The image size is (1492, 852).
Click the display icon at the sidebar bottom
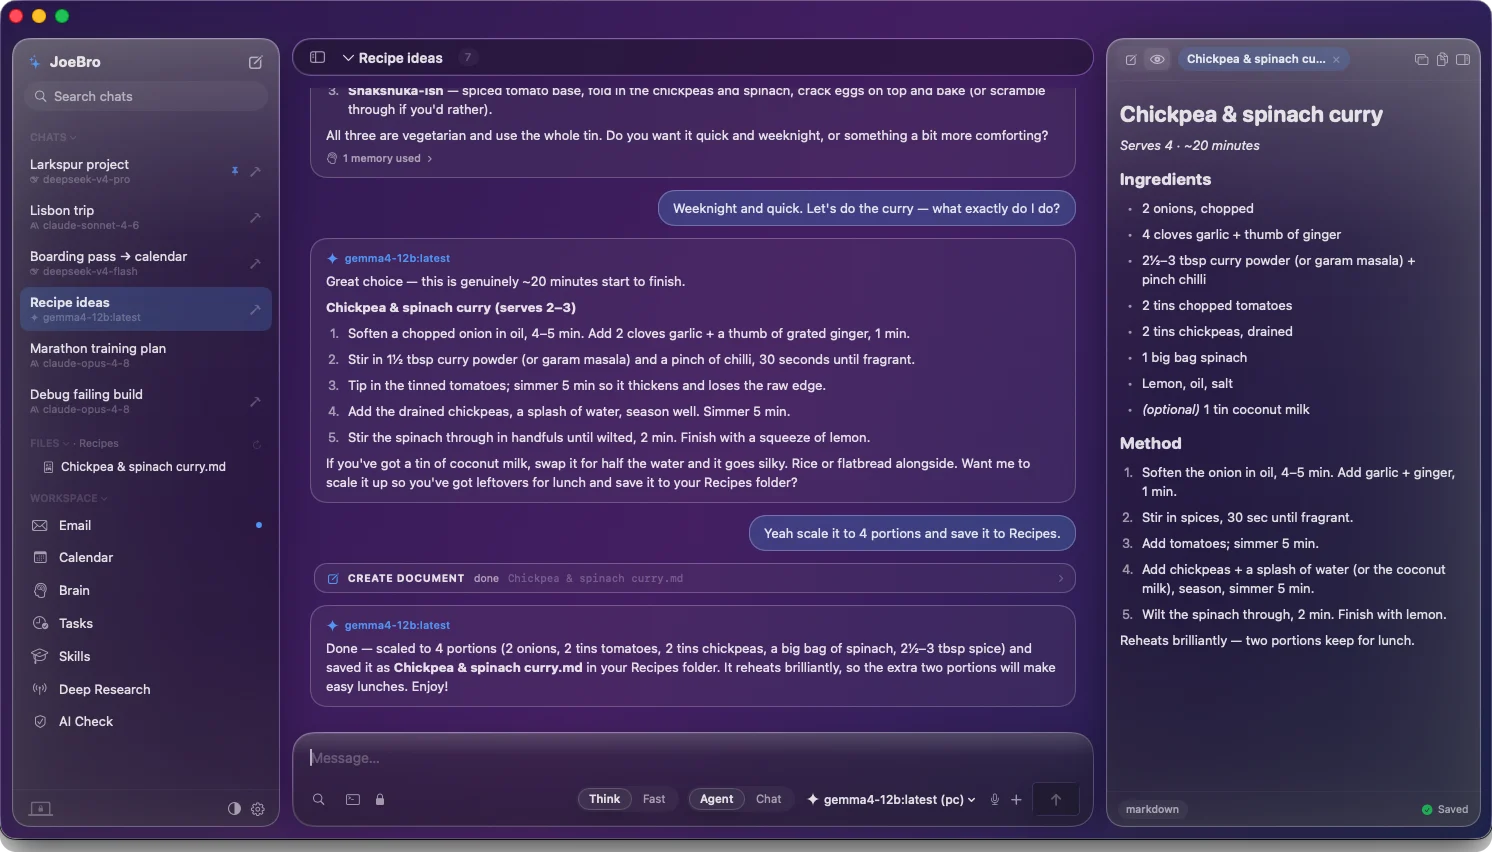click(x=41, y=809)
